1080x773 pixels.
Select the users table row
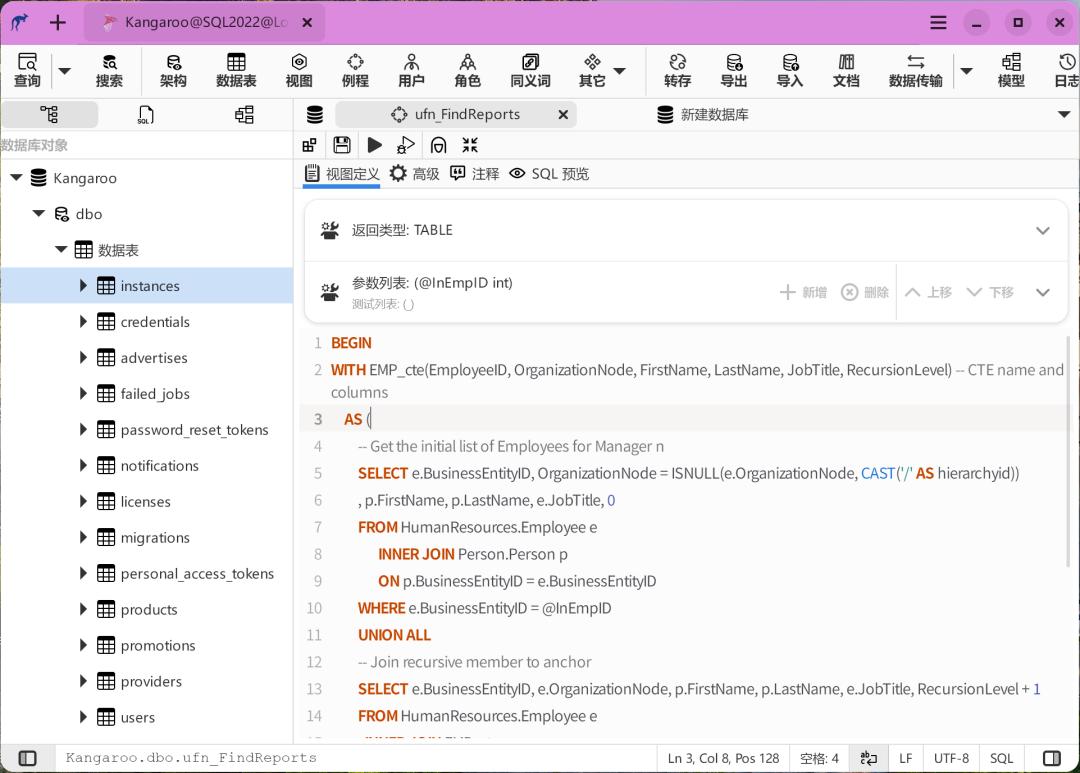tap(147, 717)
